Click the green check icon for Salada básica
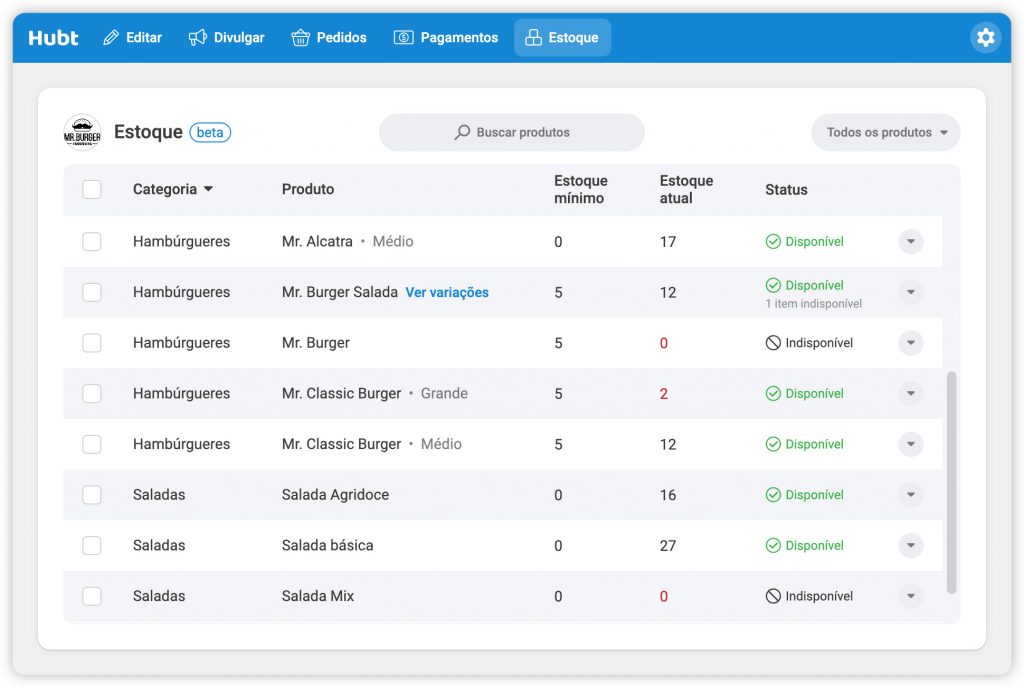Image resolution: width=1024 pixels, height=686 pixels. coord(773,546)
